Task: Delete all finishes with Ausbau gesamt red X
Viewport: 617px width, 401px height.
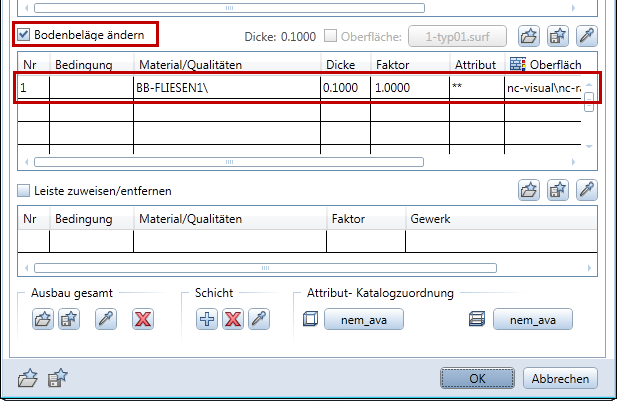Action: point(143,320)
